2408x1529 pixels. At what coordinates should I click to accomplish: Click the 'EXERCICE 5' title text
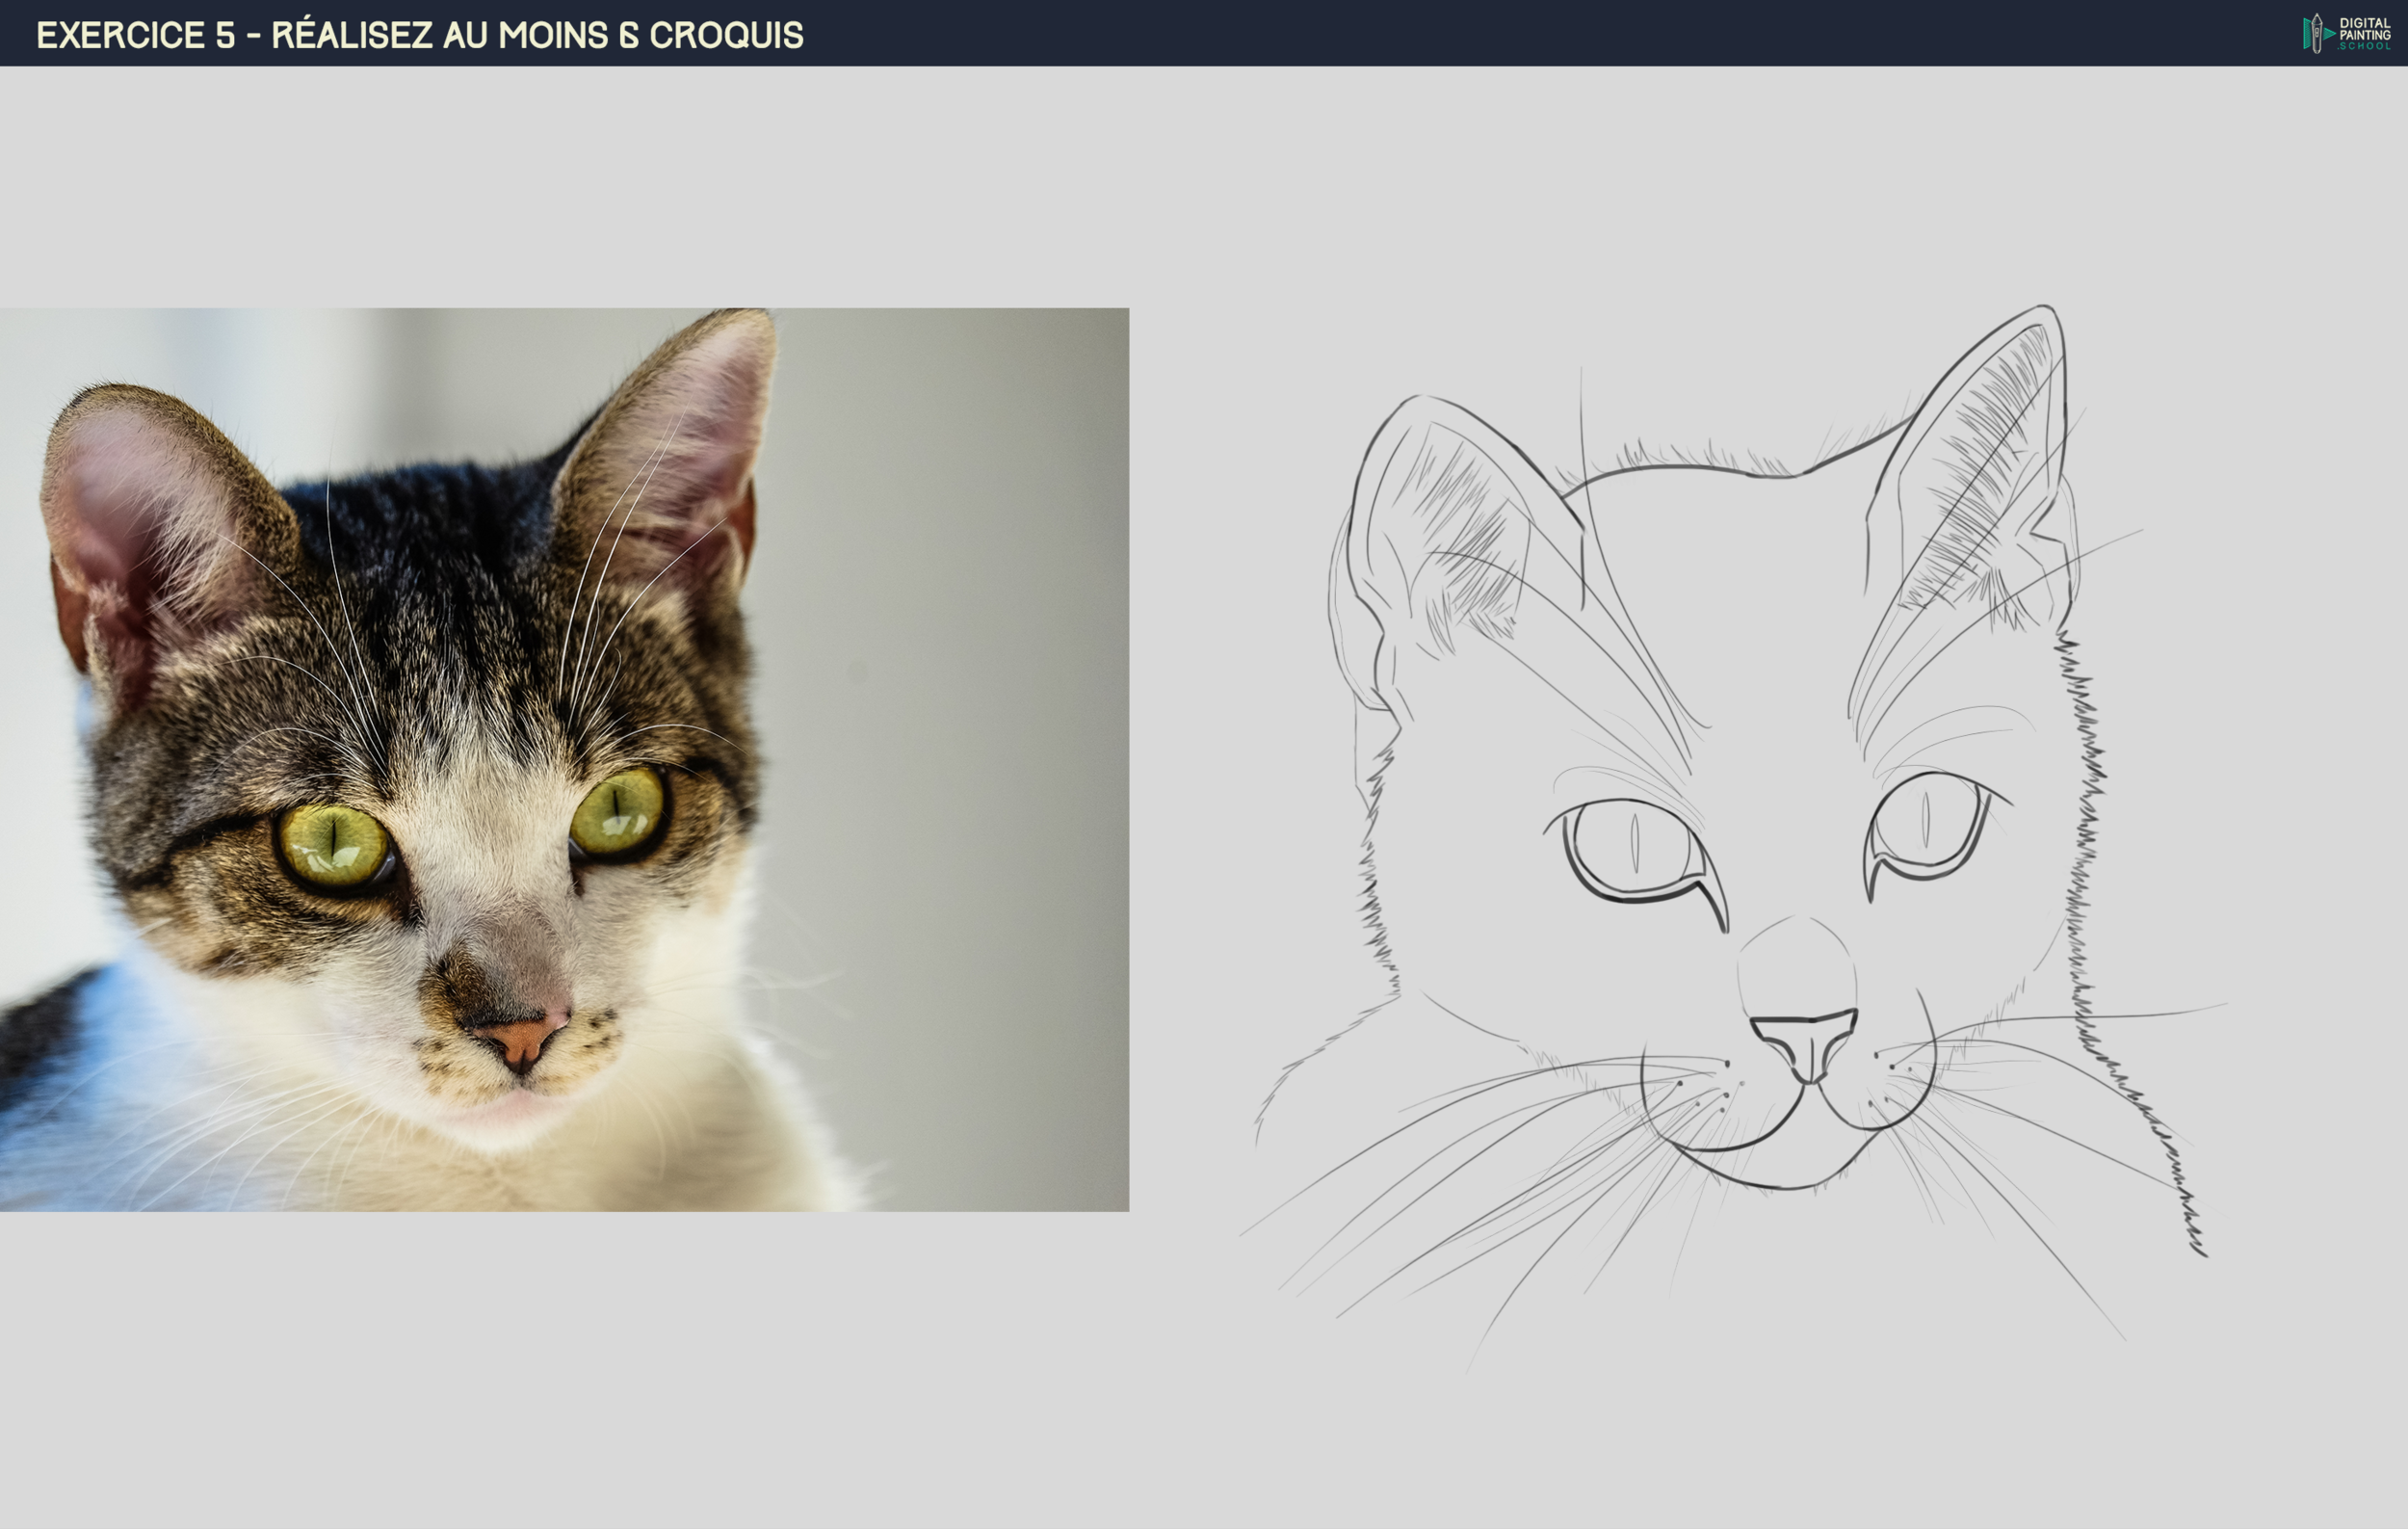[130, 33]
